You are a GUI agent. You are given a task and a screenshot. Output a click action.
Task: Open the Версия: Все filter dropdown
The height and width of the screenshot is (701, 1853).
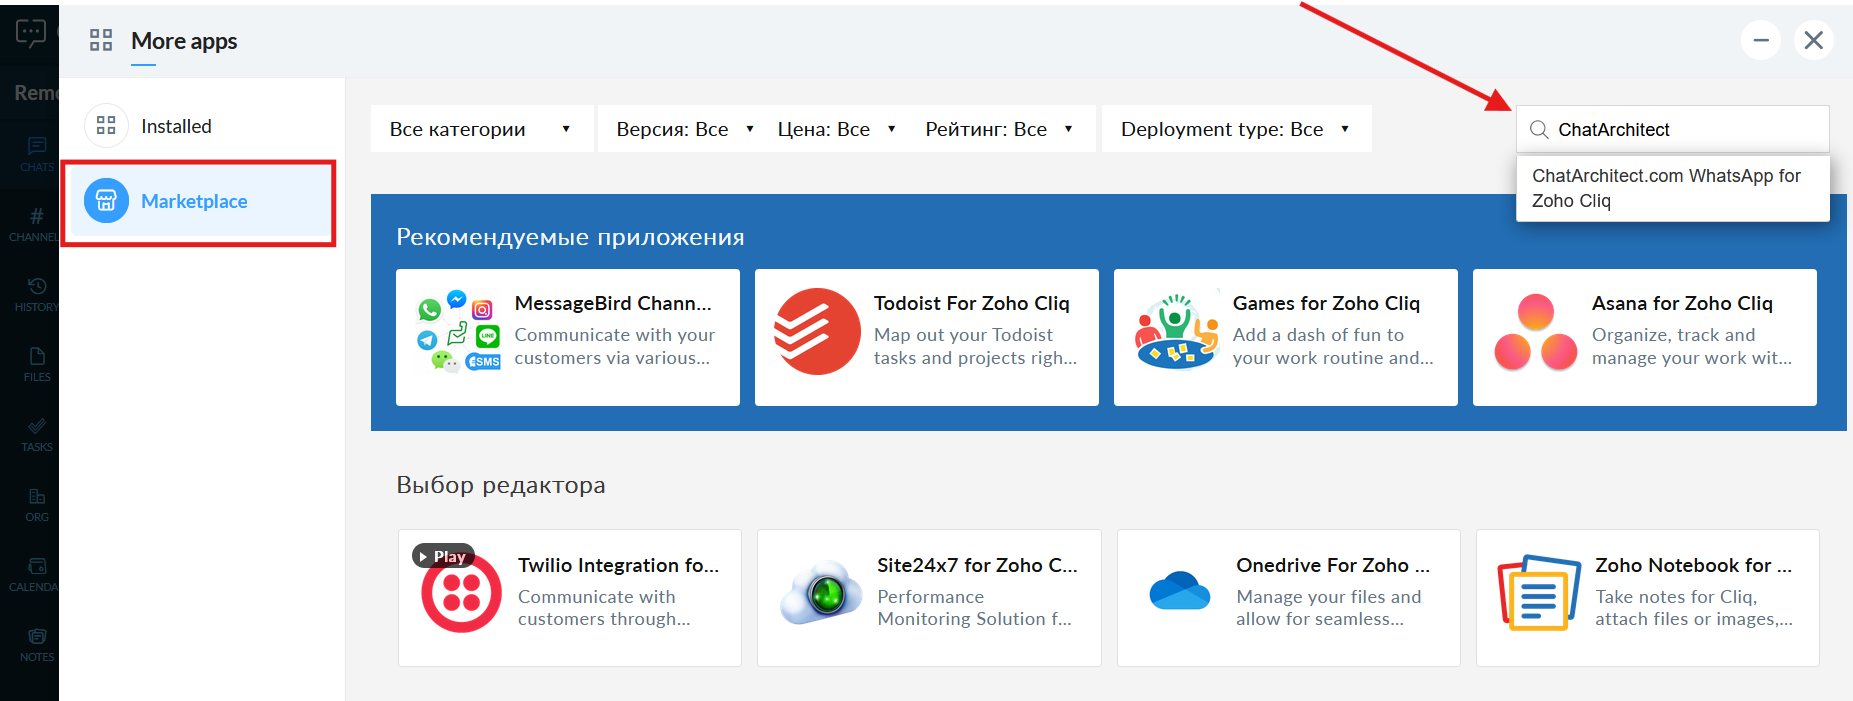685,129
